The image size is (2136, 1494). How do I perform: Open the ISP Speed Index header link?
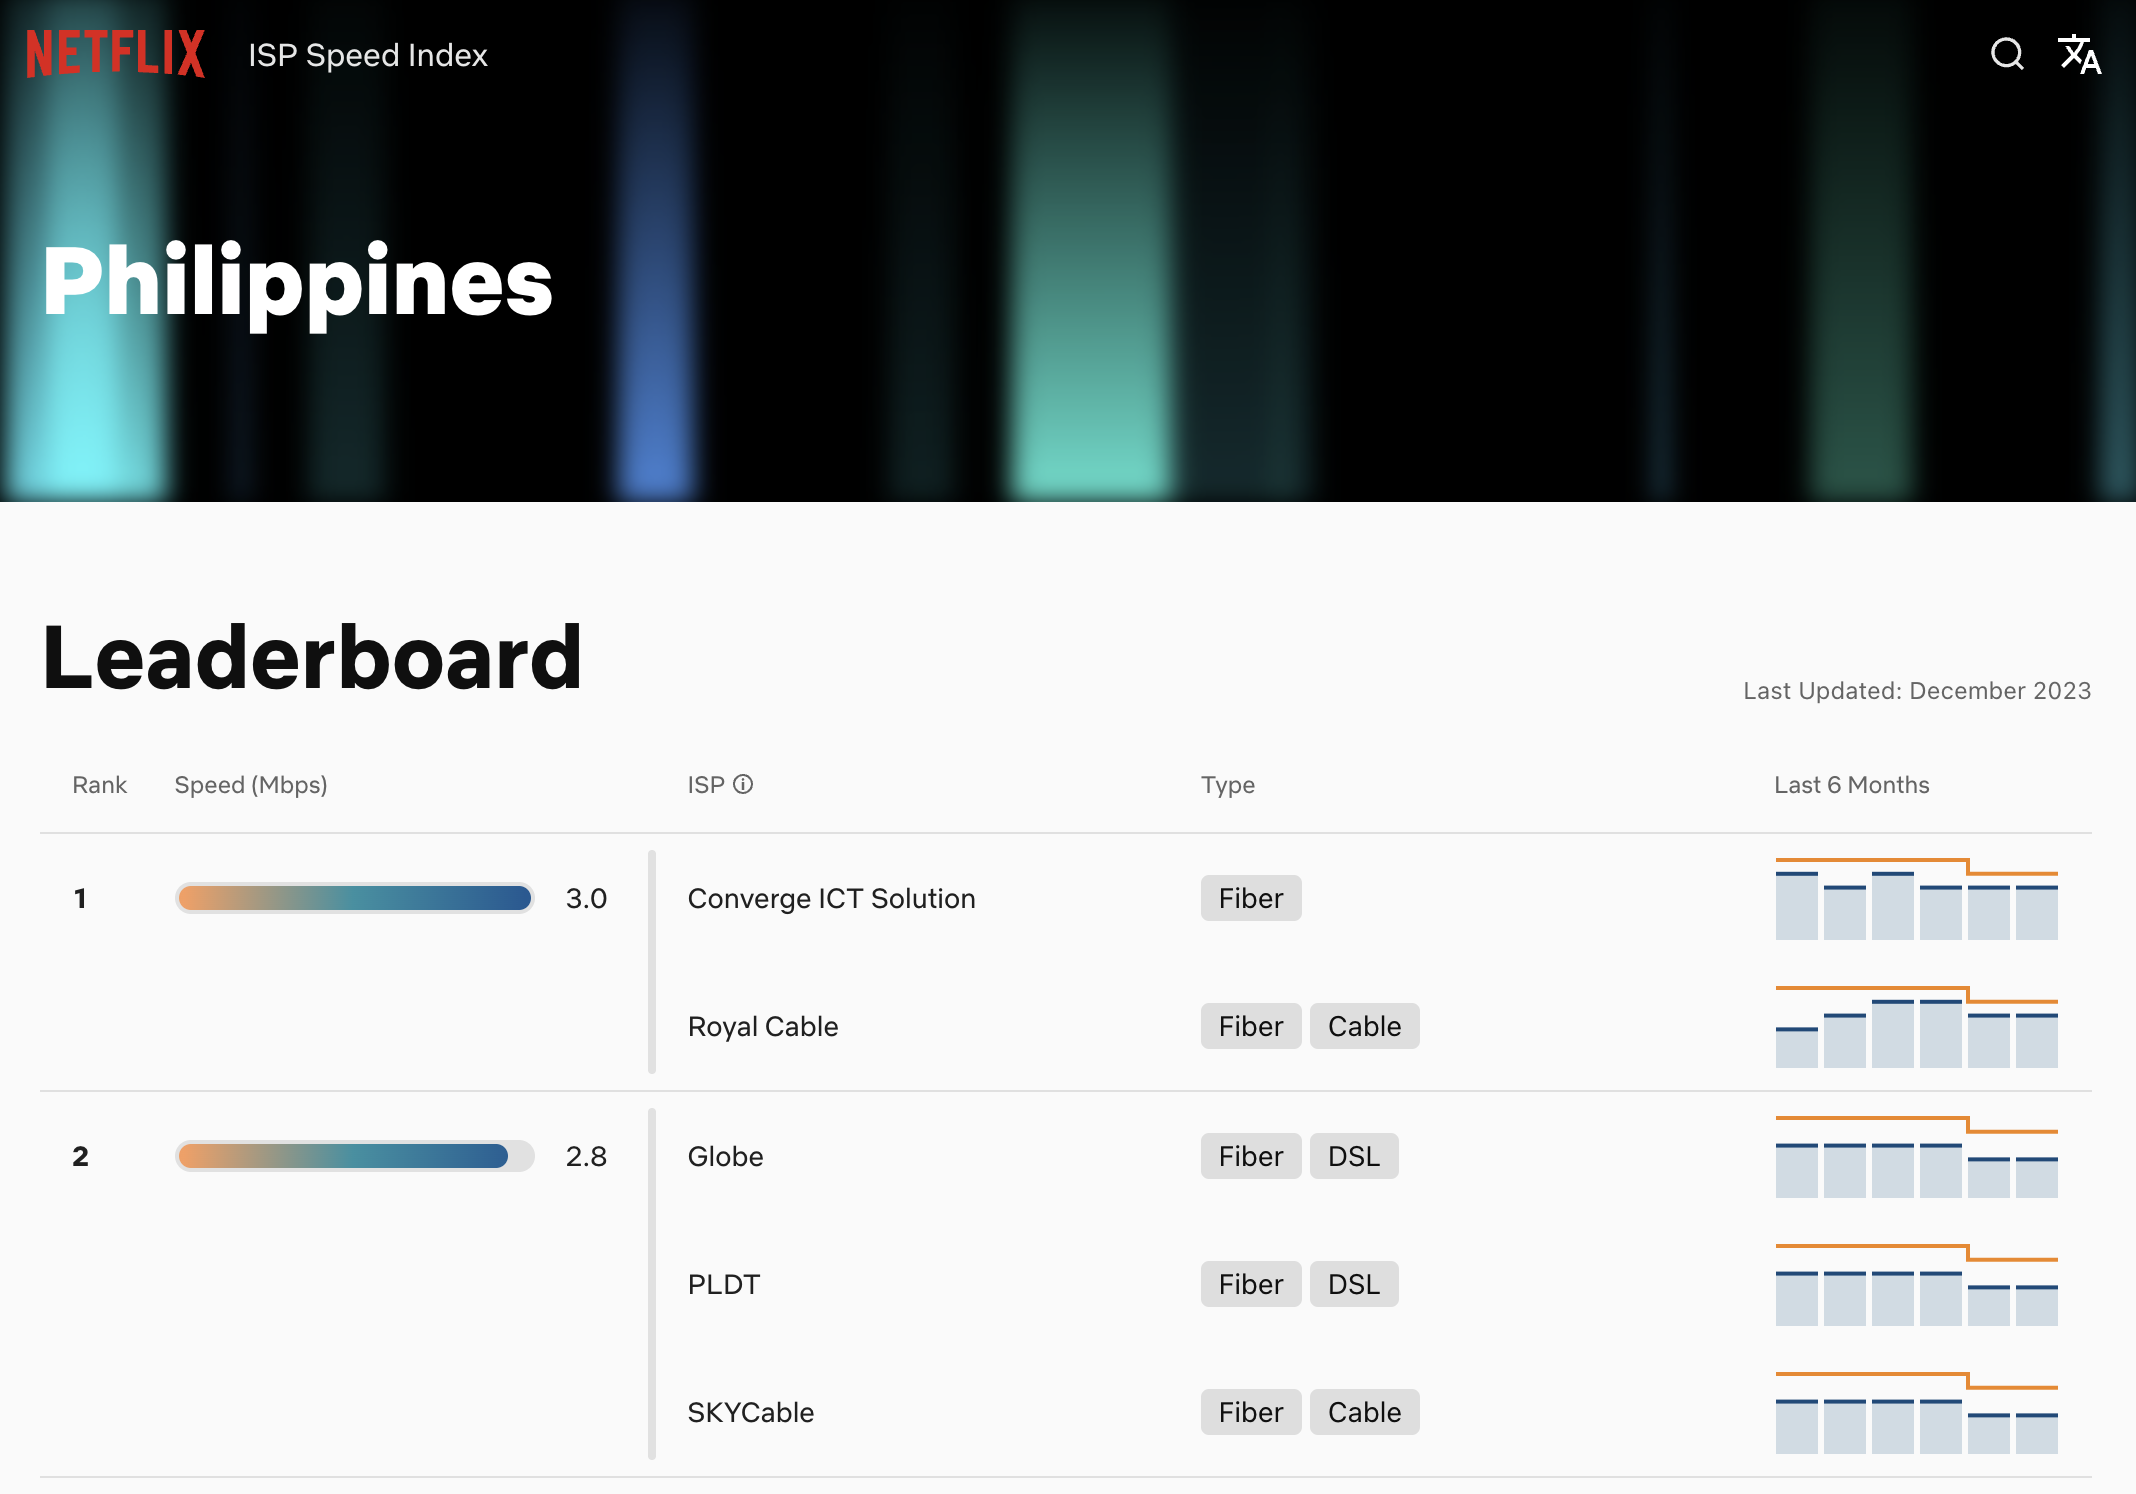pyautogui.click(x=367, y=55)
